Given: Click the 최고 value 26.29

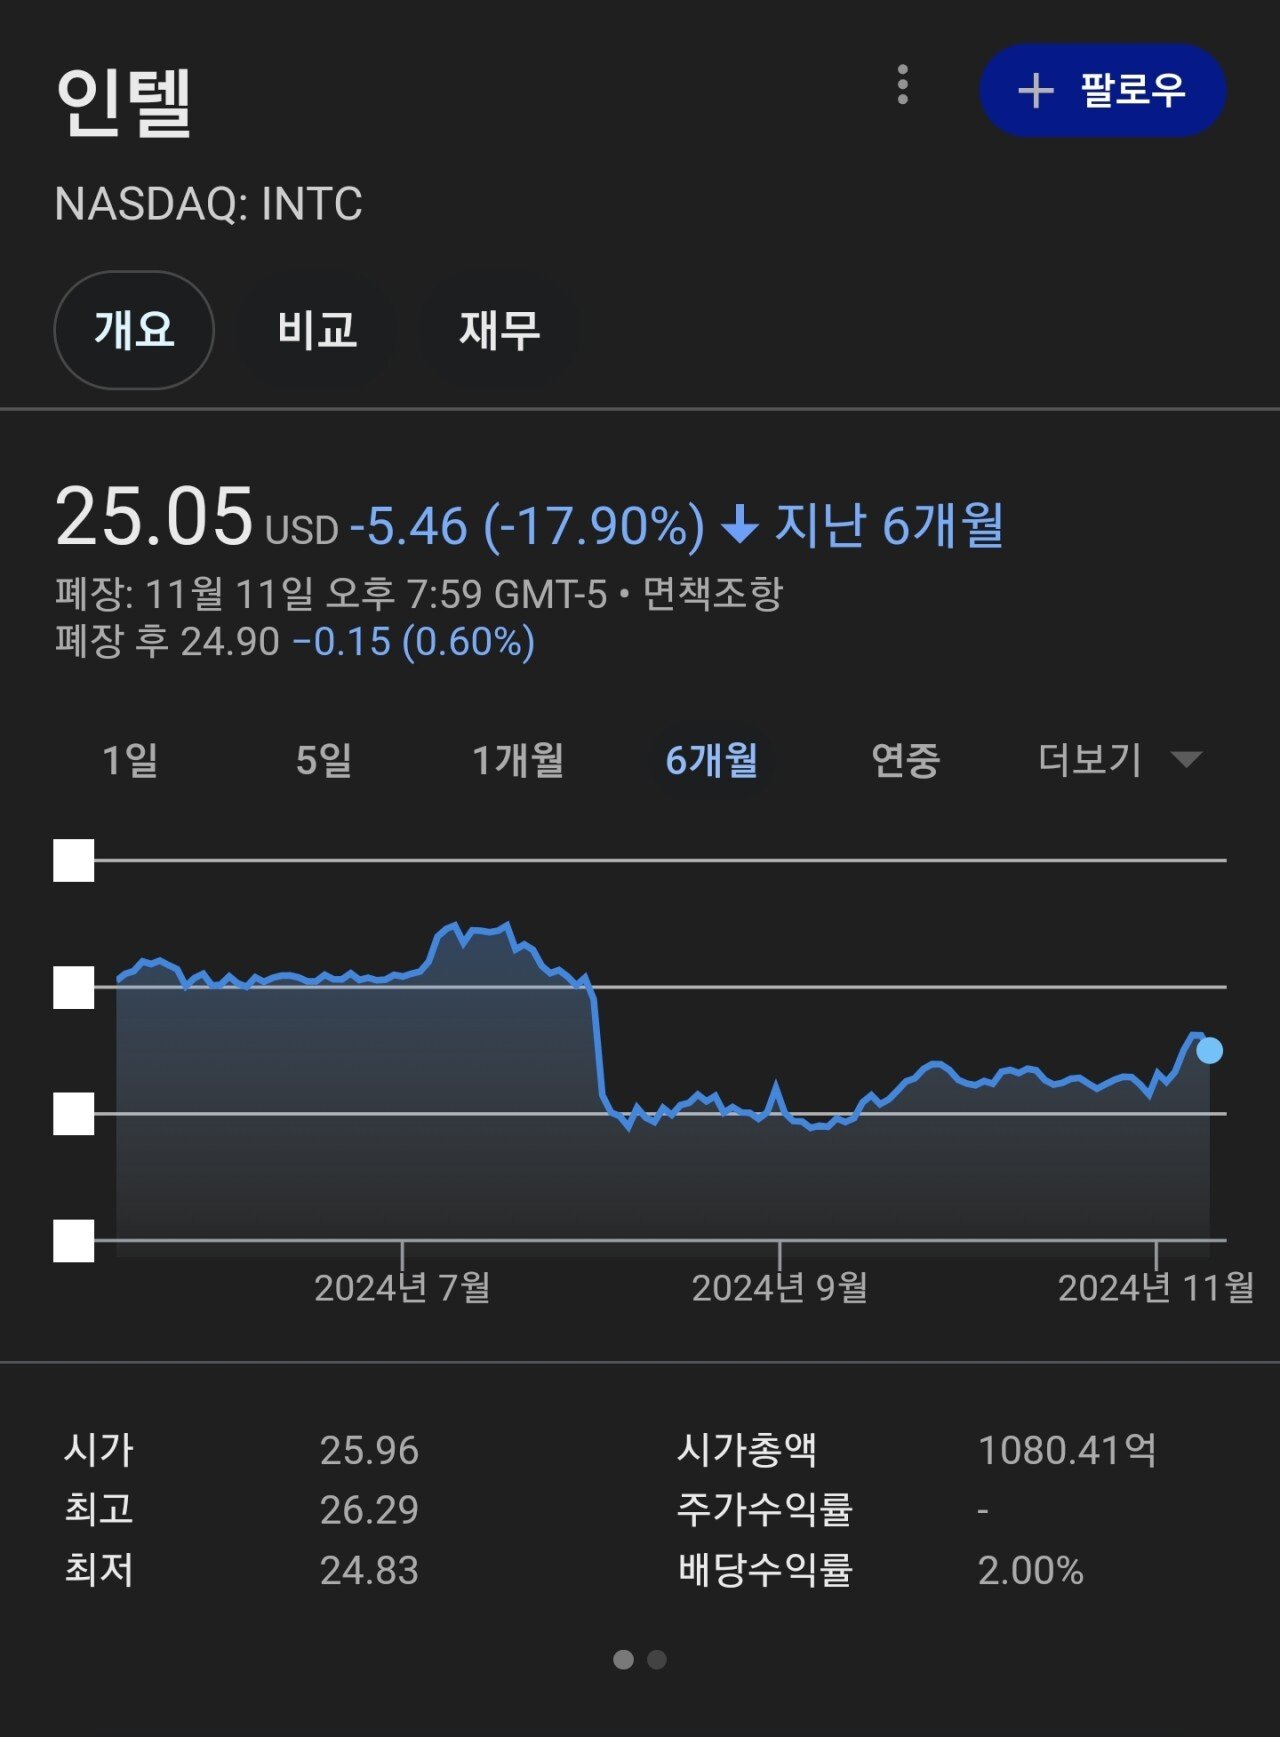Looking at the screenshot, I should (369, 1510).
